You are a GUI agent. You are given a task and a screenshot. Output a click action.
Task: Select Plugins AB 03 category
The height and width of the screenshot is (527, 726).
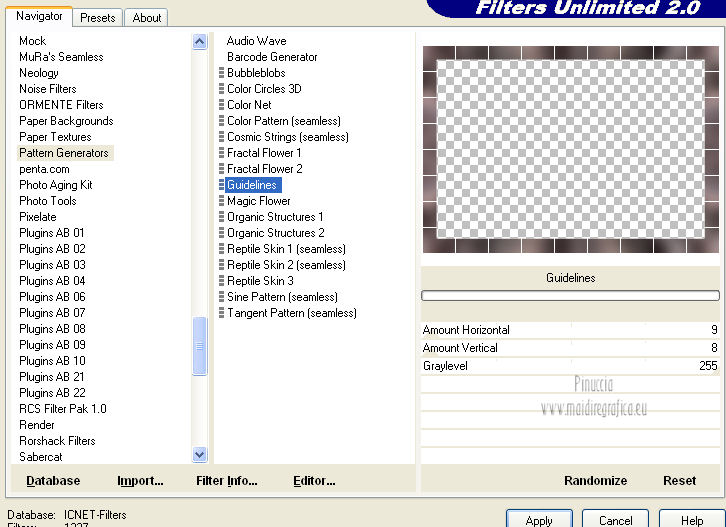click(52, 265)
